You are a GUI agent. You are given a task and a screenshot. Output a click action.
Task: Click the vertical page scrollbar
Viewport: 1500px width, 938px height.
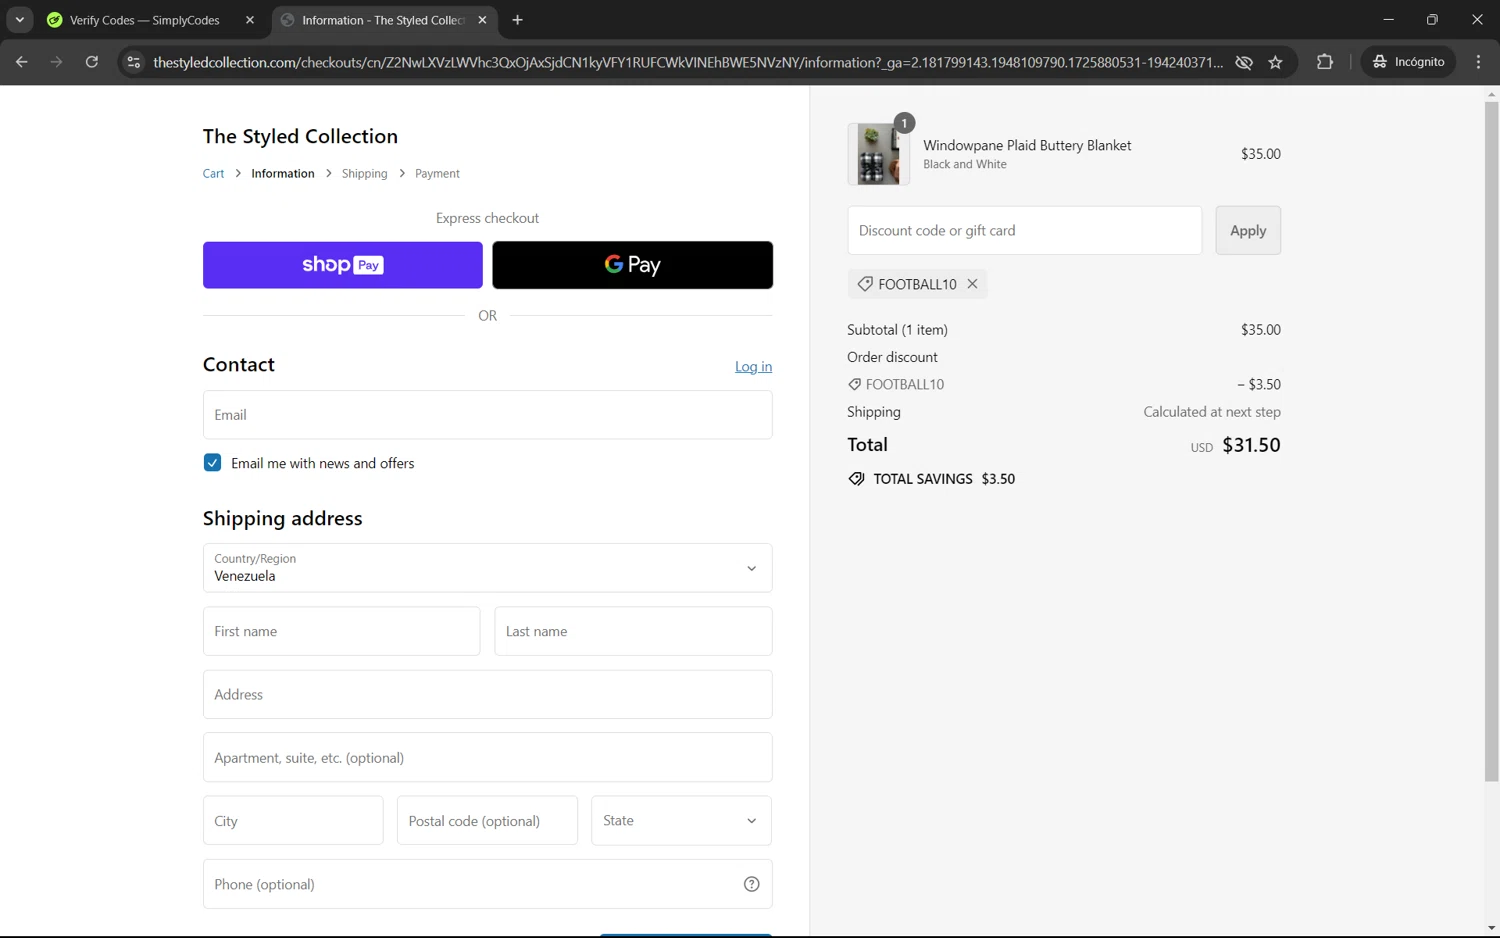coord(1491,440)
